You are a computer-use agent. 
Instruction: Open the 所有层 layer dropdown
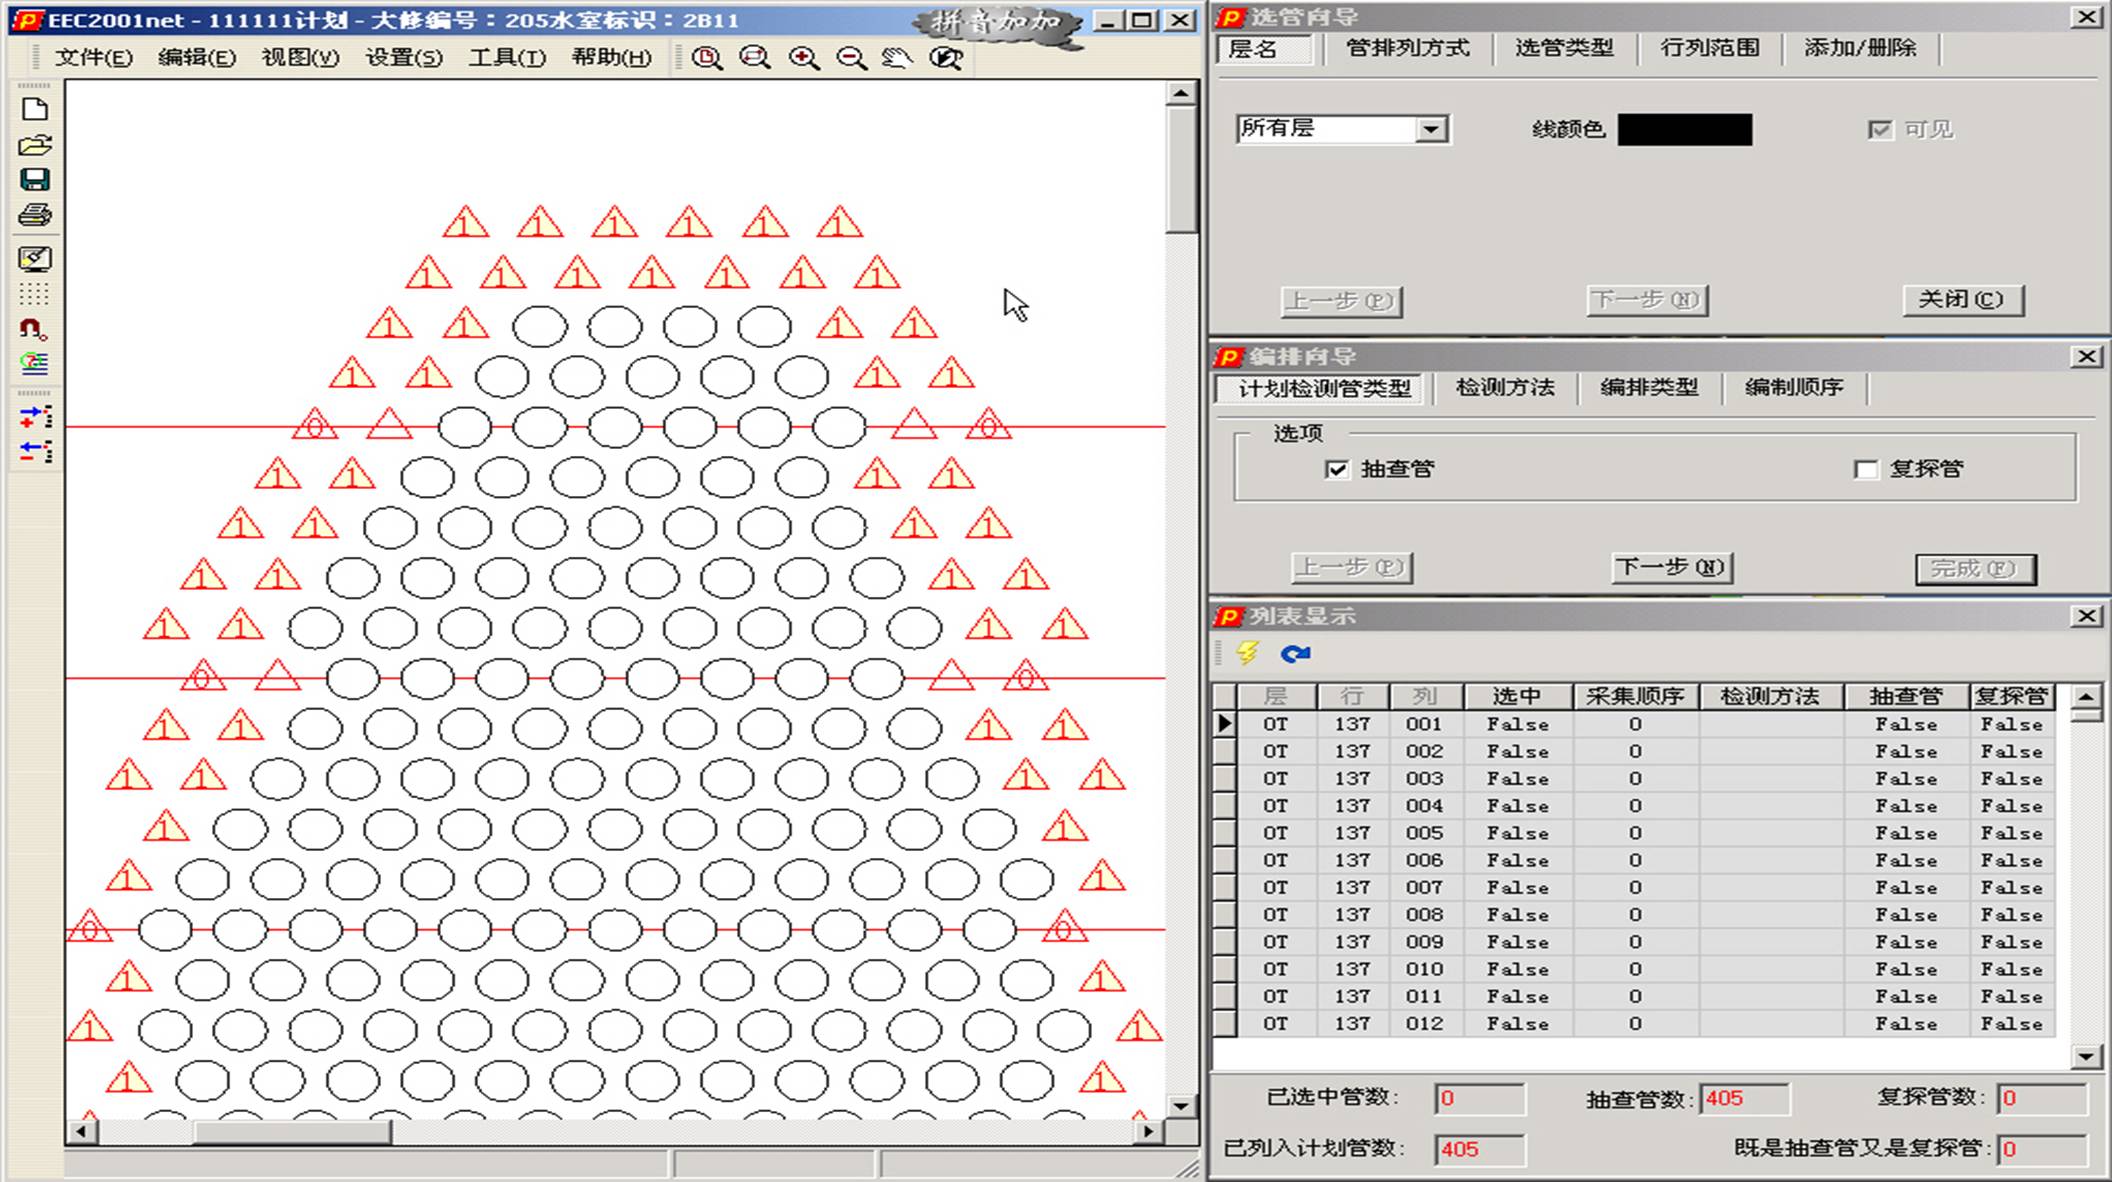(1431, 129)
